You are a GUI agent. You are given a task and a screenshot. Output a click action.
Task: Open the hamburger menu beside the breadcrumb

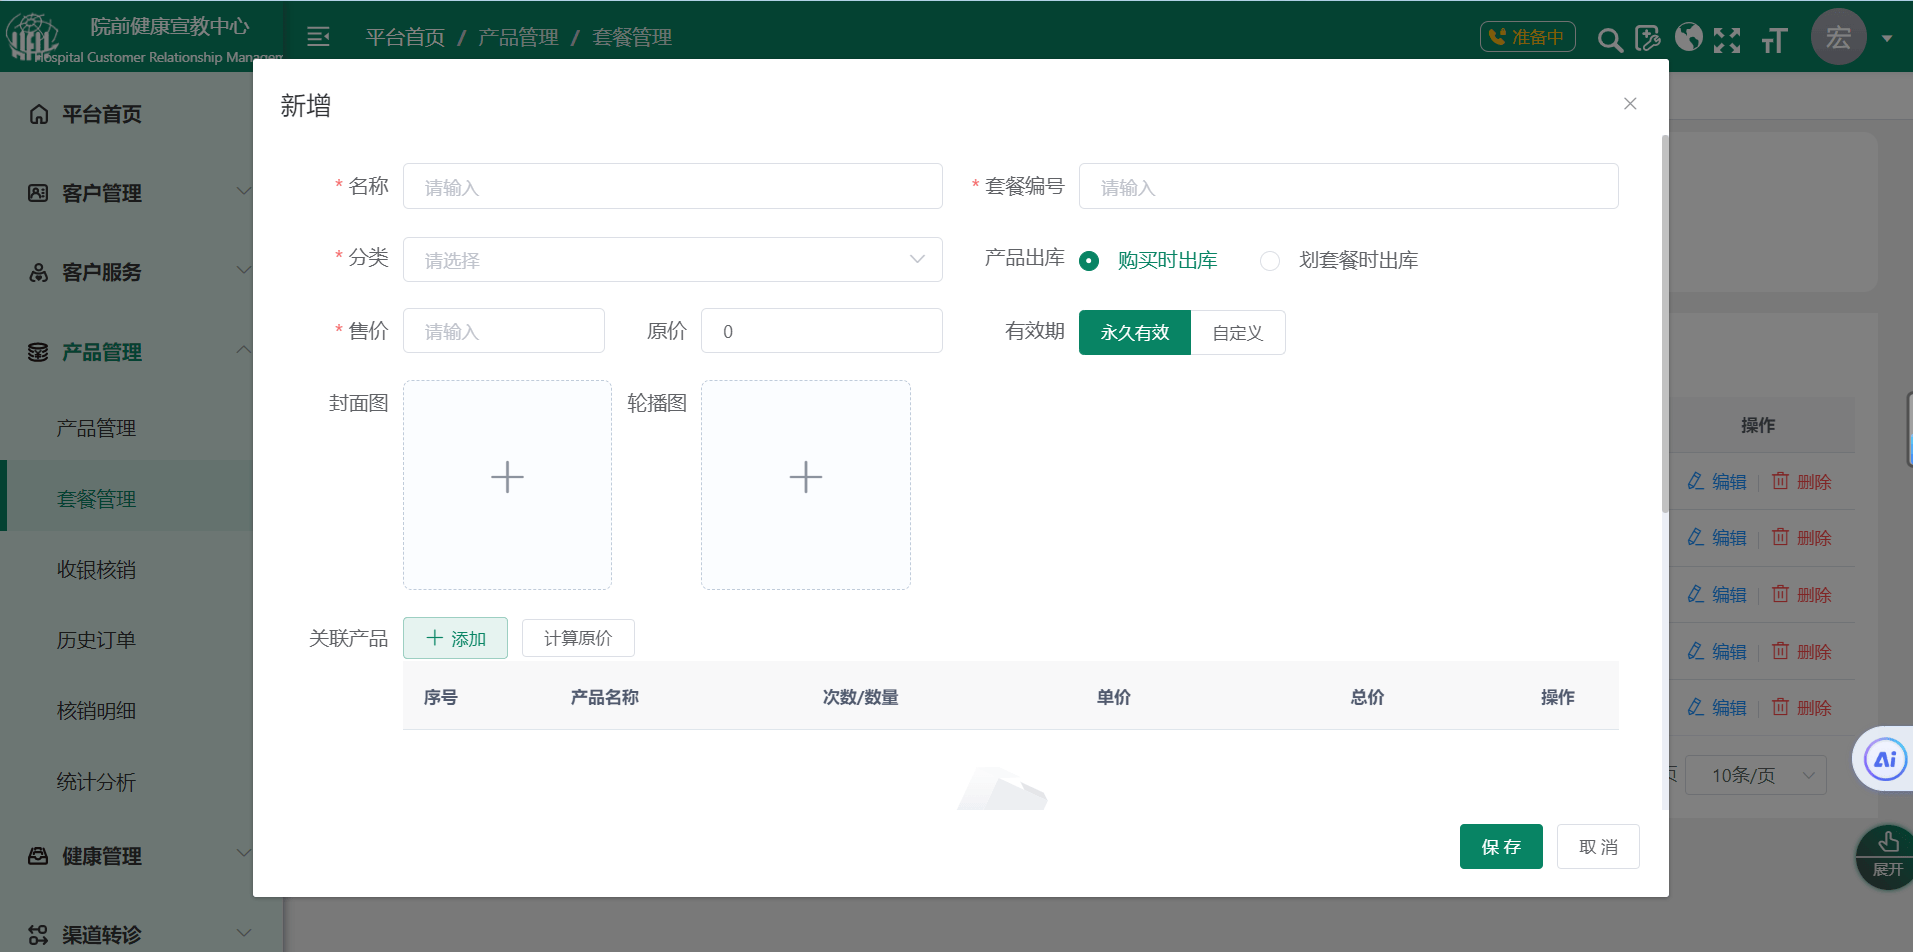[318, 36]
